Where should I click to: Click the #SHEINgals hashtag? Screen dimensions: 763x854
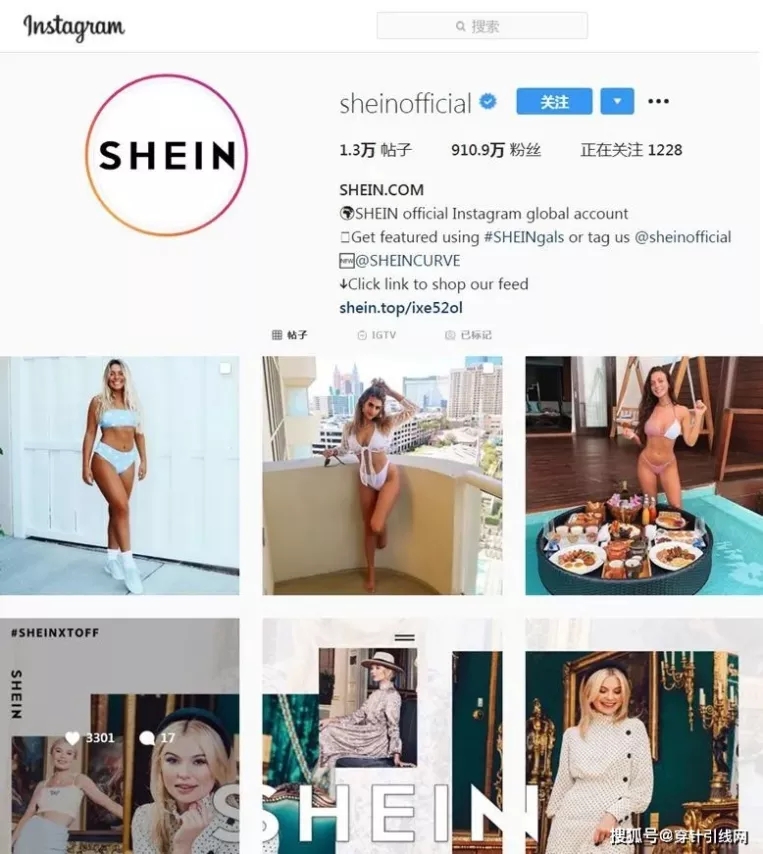pyautogui.click(x=524, y=237)
